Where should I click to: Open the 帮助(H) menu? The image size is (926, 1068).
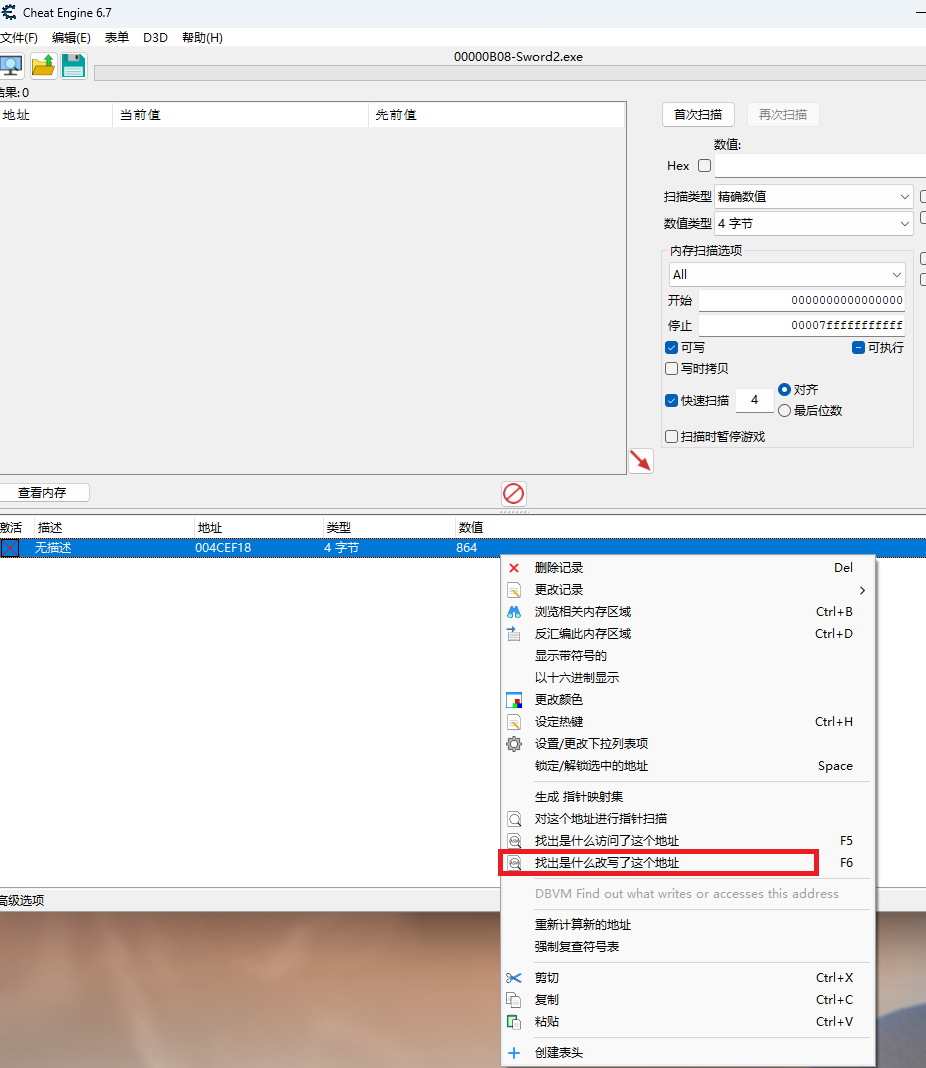pos(202,37)
